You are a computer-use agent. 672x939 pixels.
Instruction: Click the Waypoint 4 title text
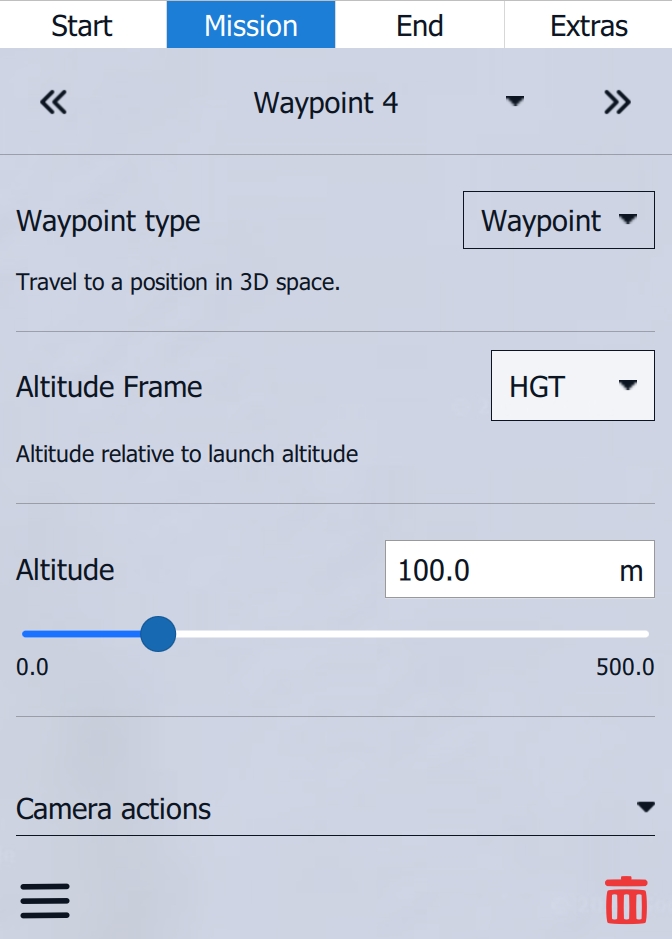tap(326, 102)
